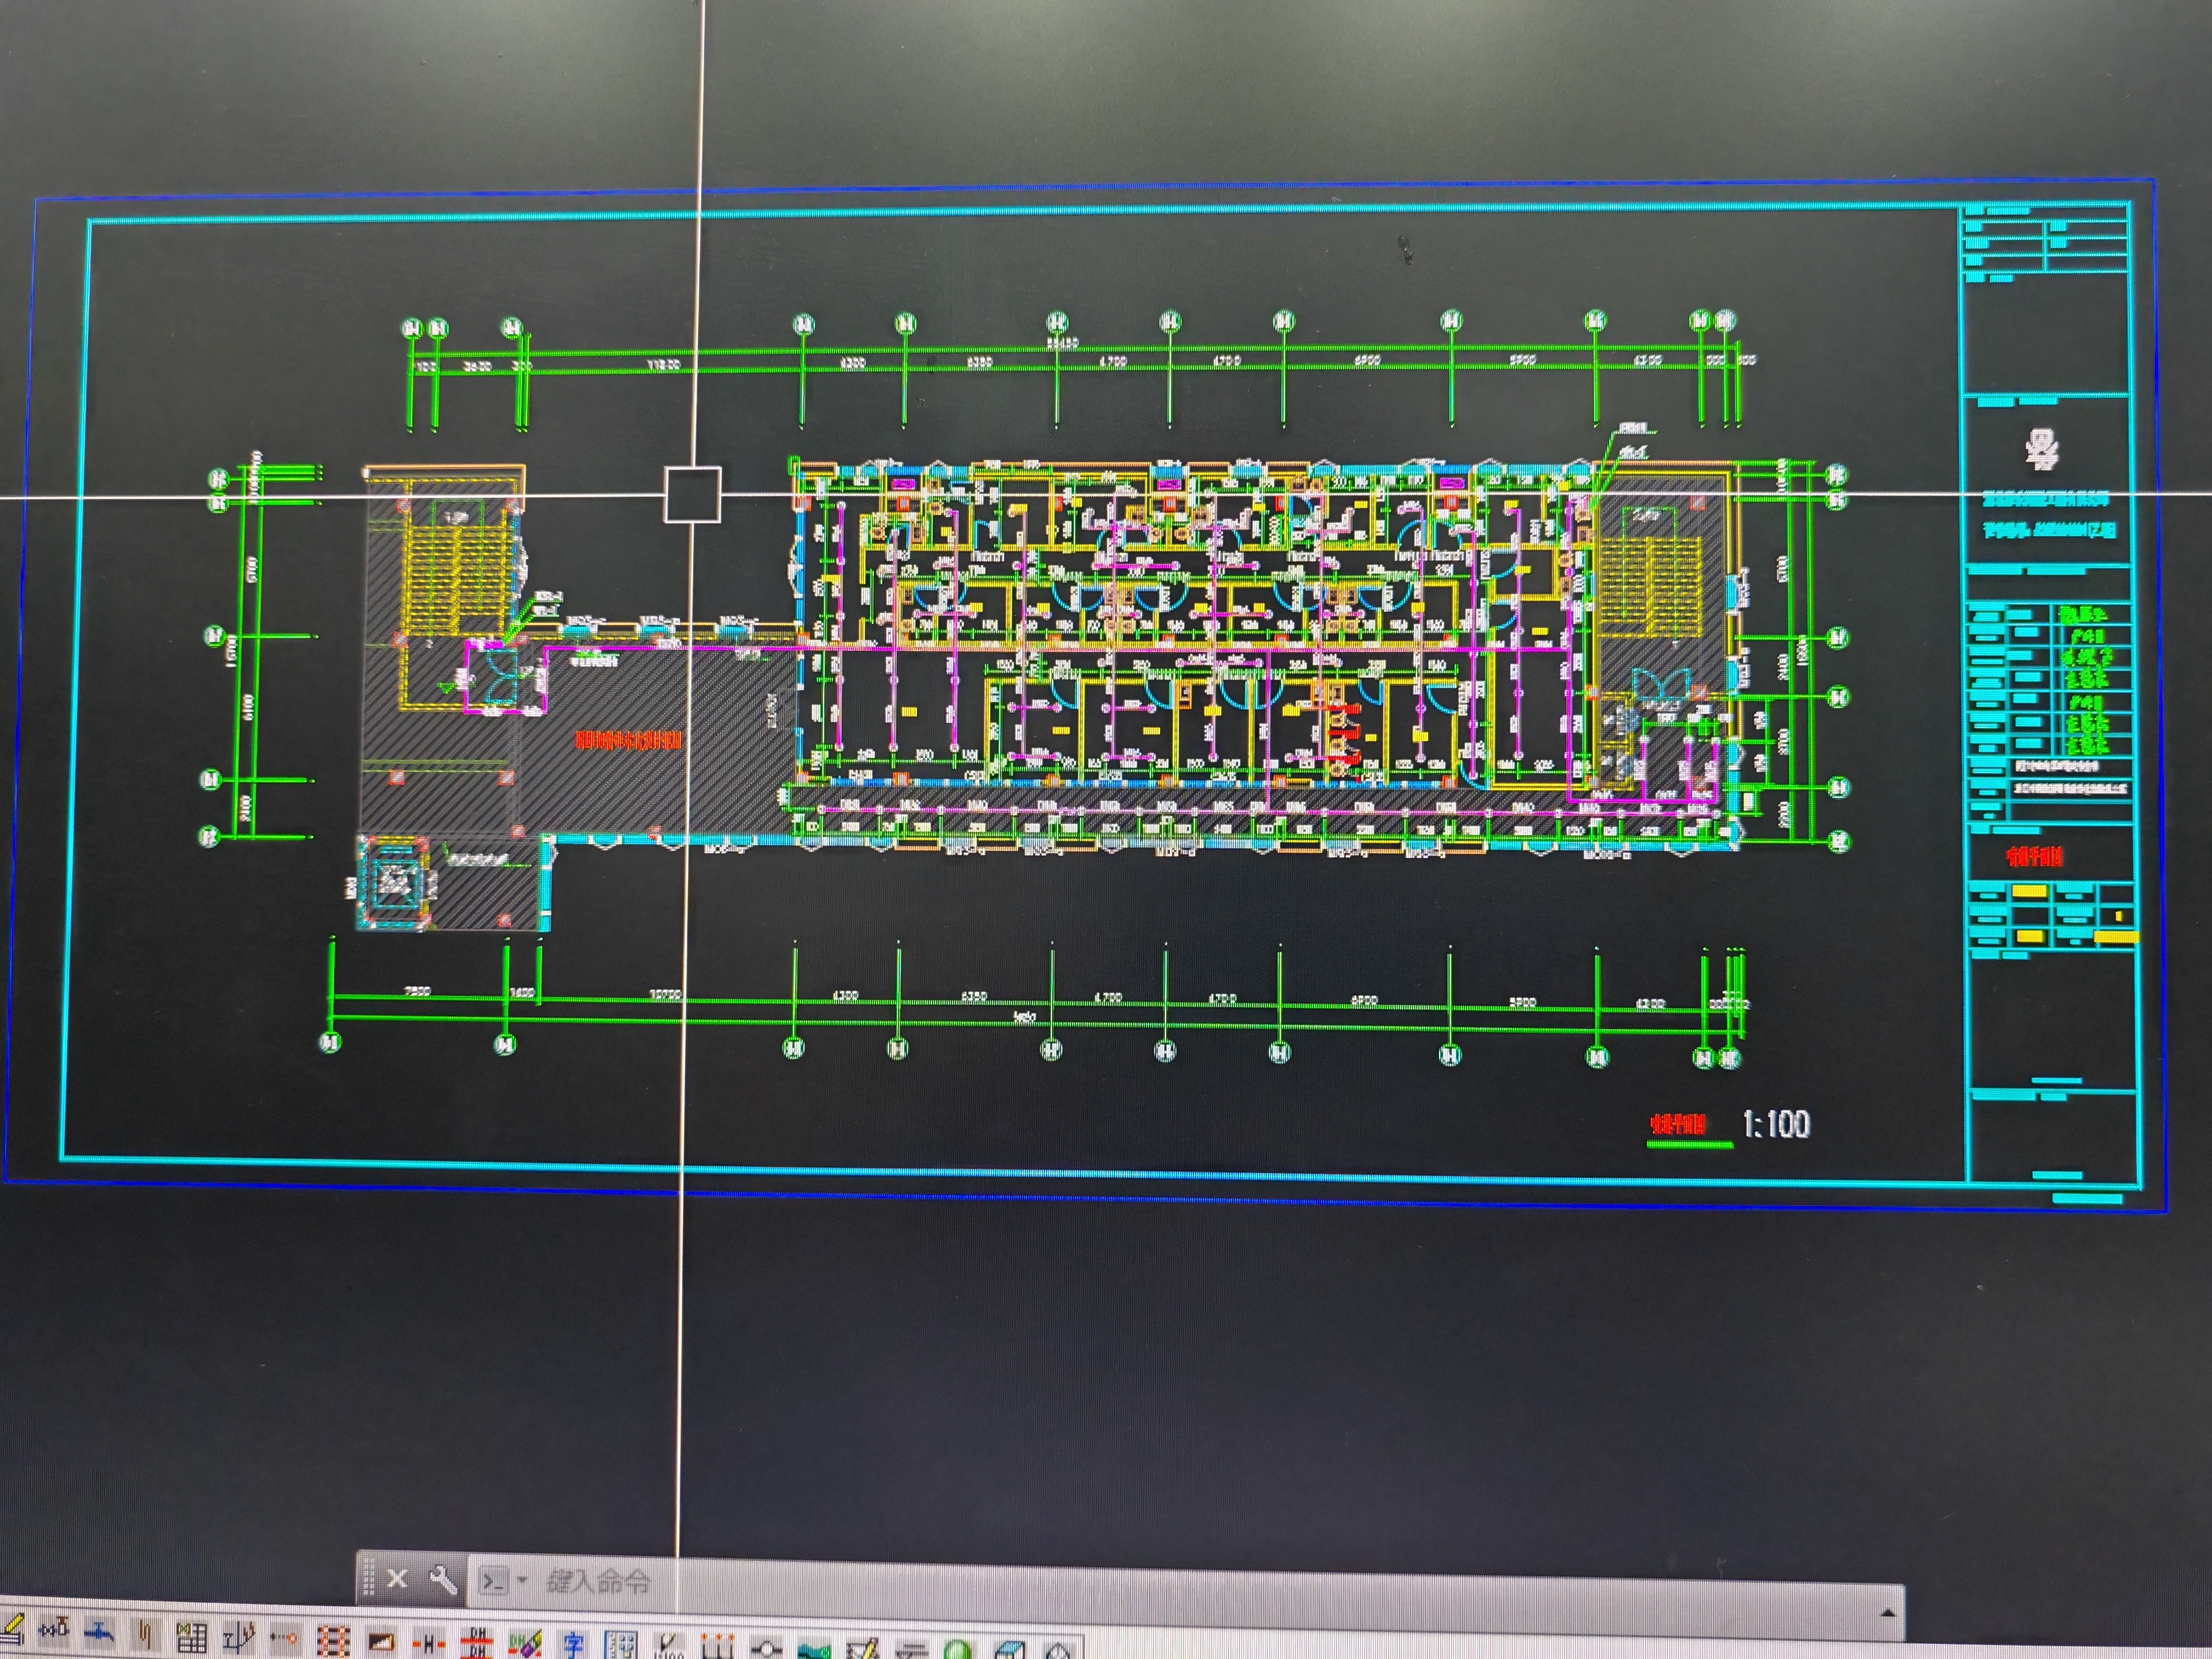The width and height of the screenshot is (2212, 1659).
Task: Select the brown gradient rectangle icon
Action: click(380, 1641)
